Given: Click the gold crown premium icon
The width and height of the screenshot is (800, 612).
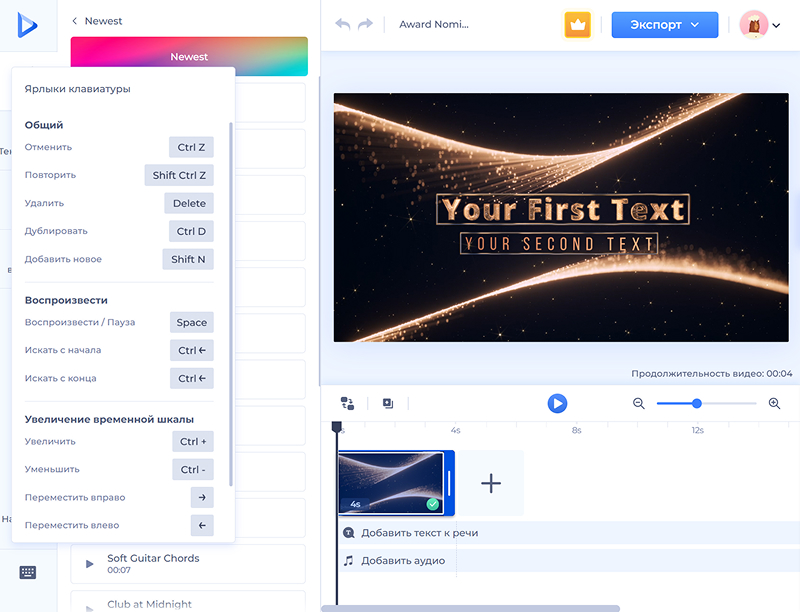Looking at the screenshot, I should (578, 25).
